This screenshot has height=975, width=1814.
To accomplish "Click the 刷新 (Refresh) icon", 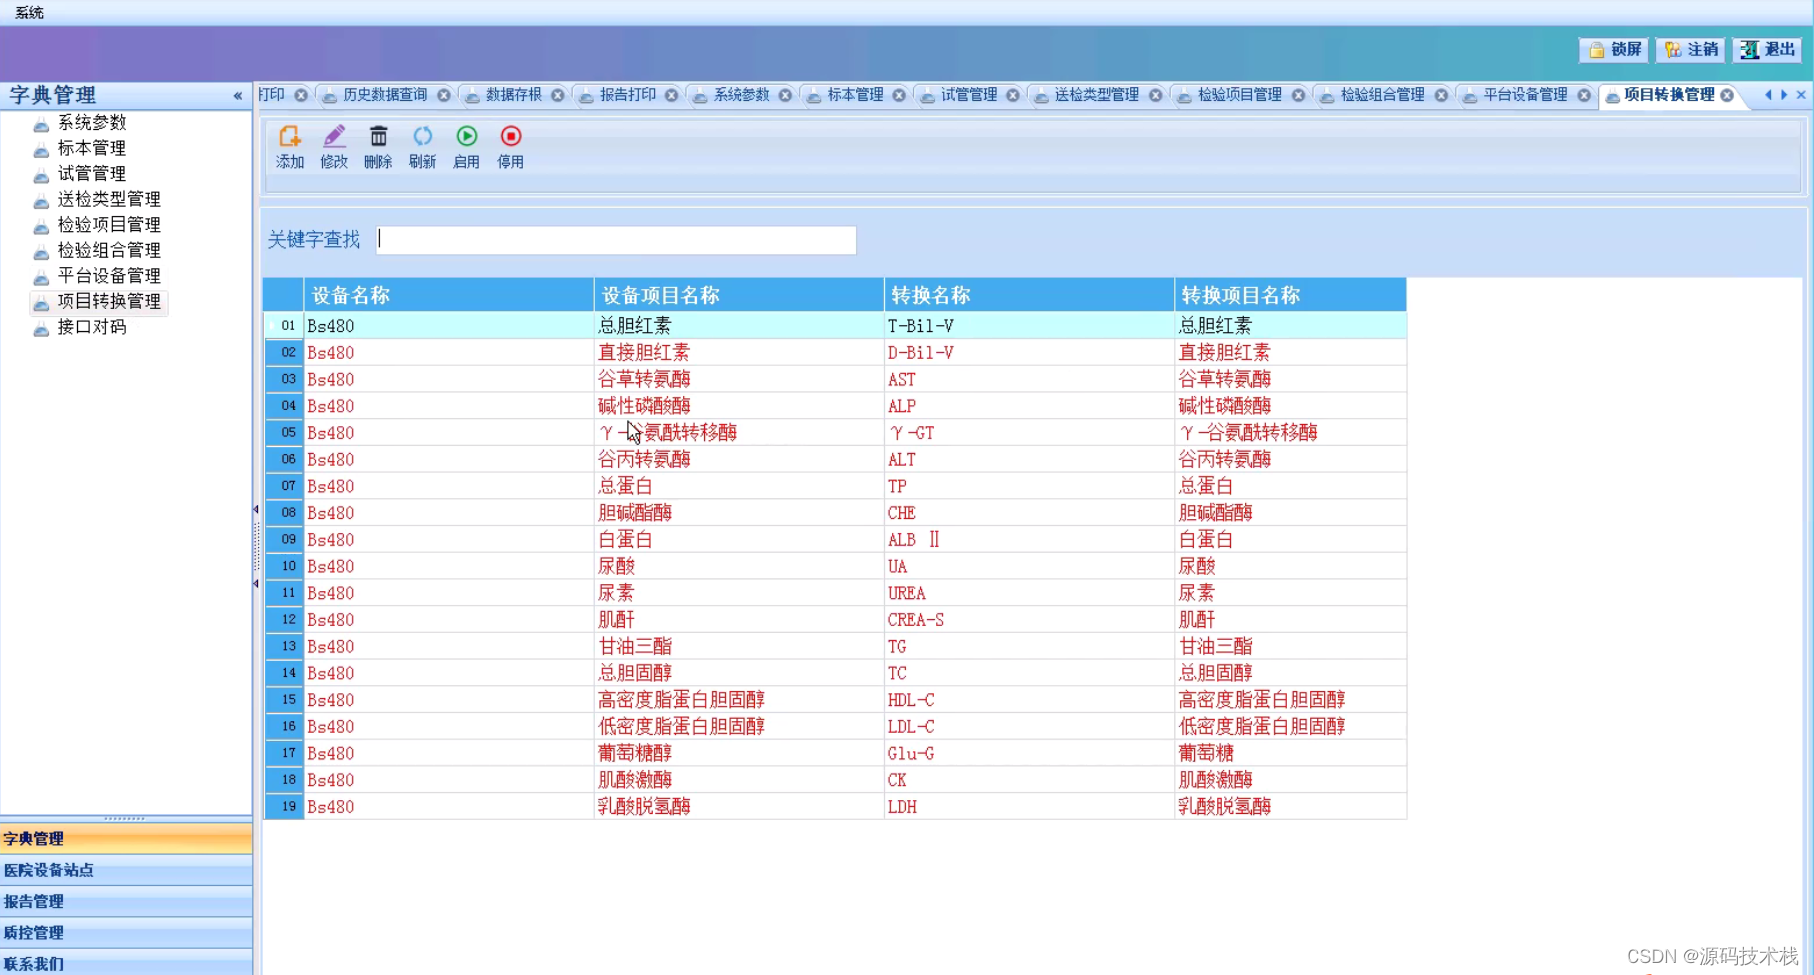I will 422,147.
